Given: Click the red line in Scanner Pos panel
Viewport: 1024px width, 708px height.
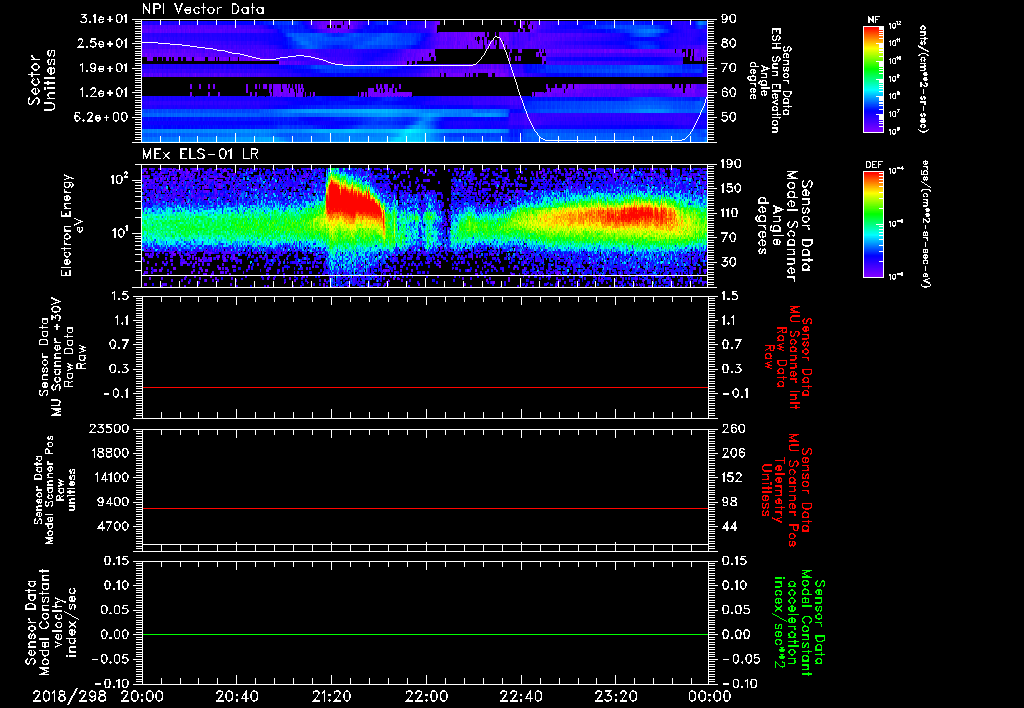Looking at the screenshot, I should click(425, 508).
